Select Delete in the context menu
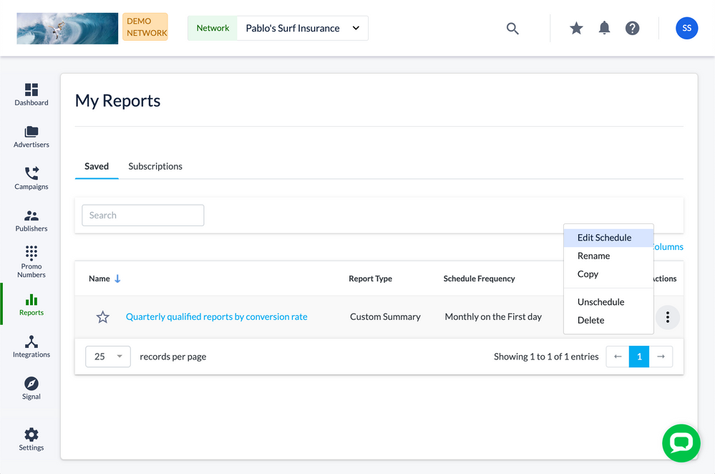 tap(608, 320)
